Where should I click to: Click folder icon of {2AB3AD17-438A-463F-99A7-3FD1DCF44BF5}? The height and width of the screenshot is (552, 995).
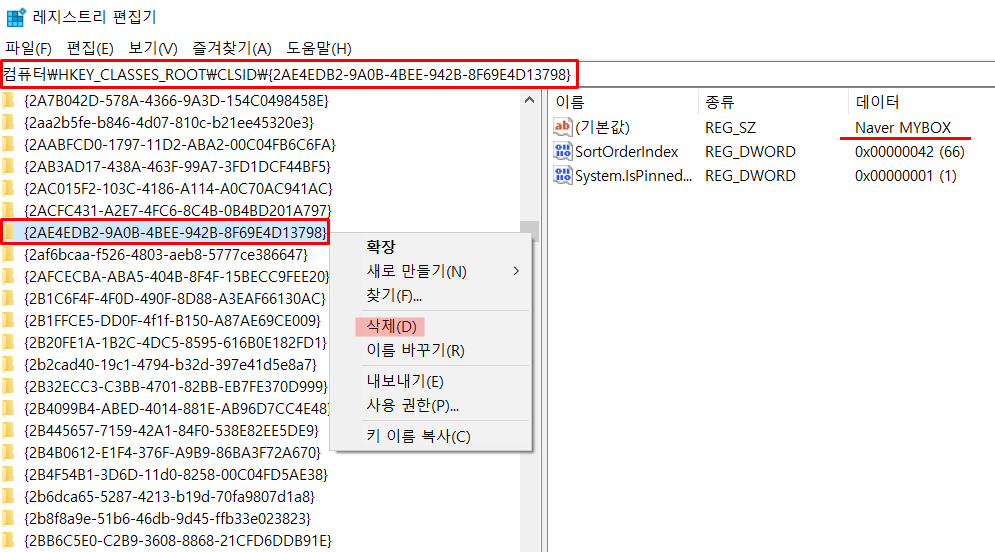[8, 166]
